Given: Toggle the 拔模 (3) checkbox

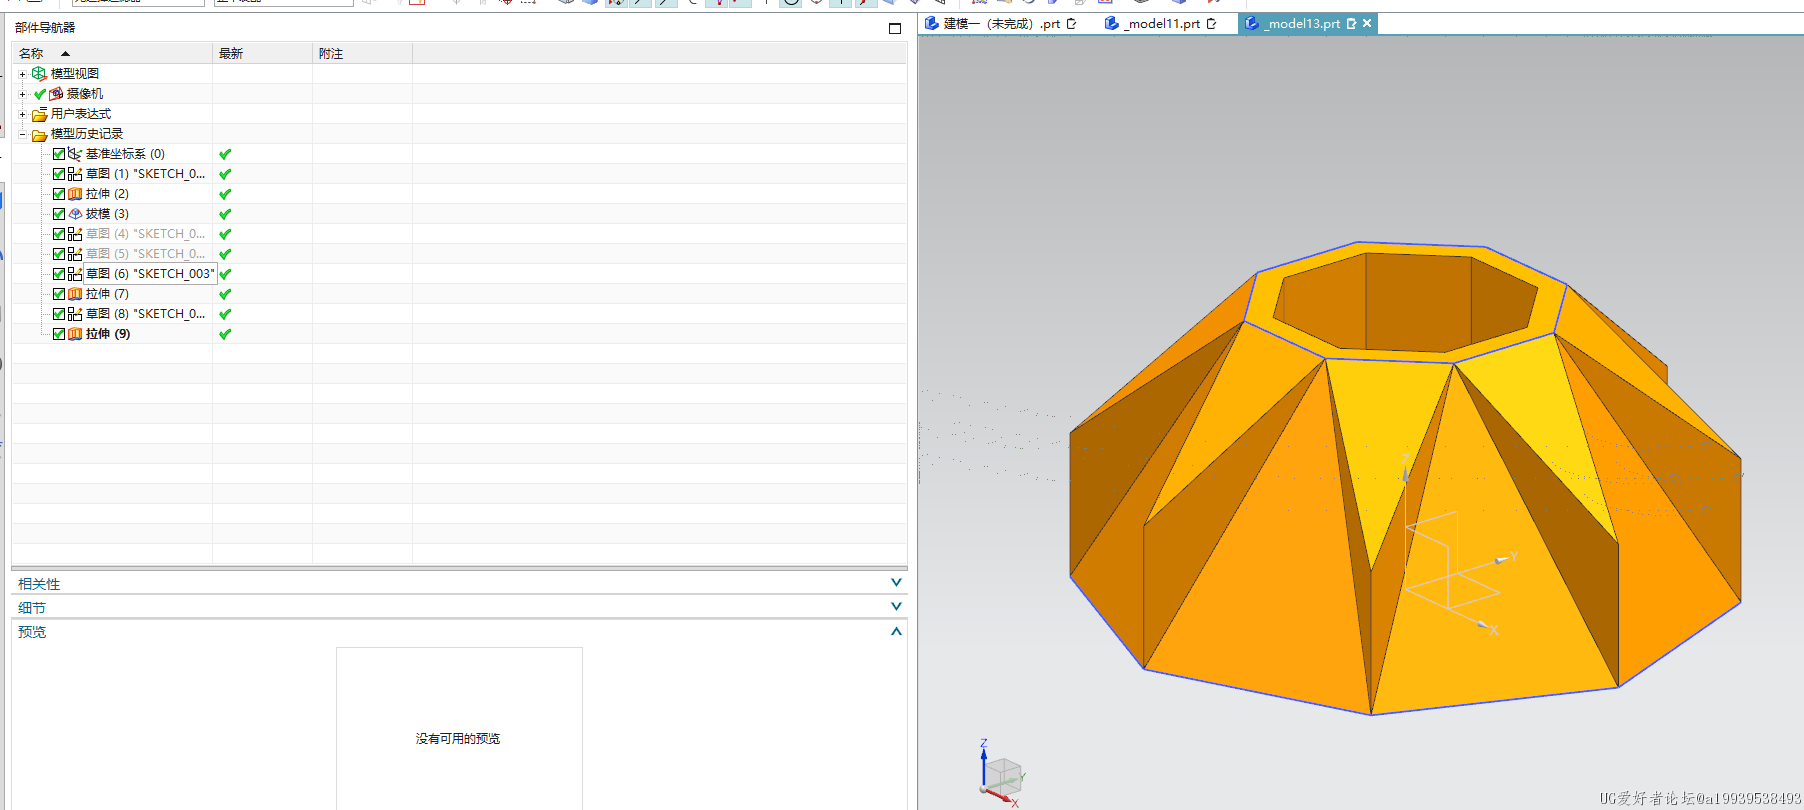Looking at the screenshot, I should [x=59, y=214].
